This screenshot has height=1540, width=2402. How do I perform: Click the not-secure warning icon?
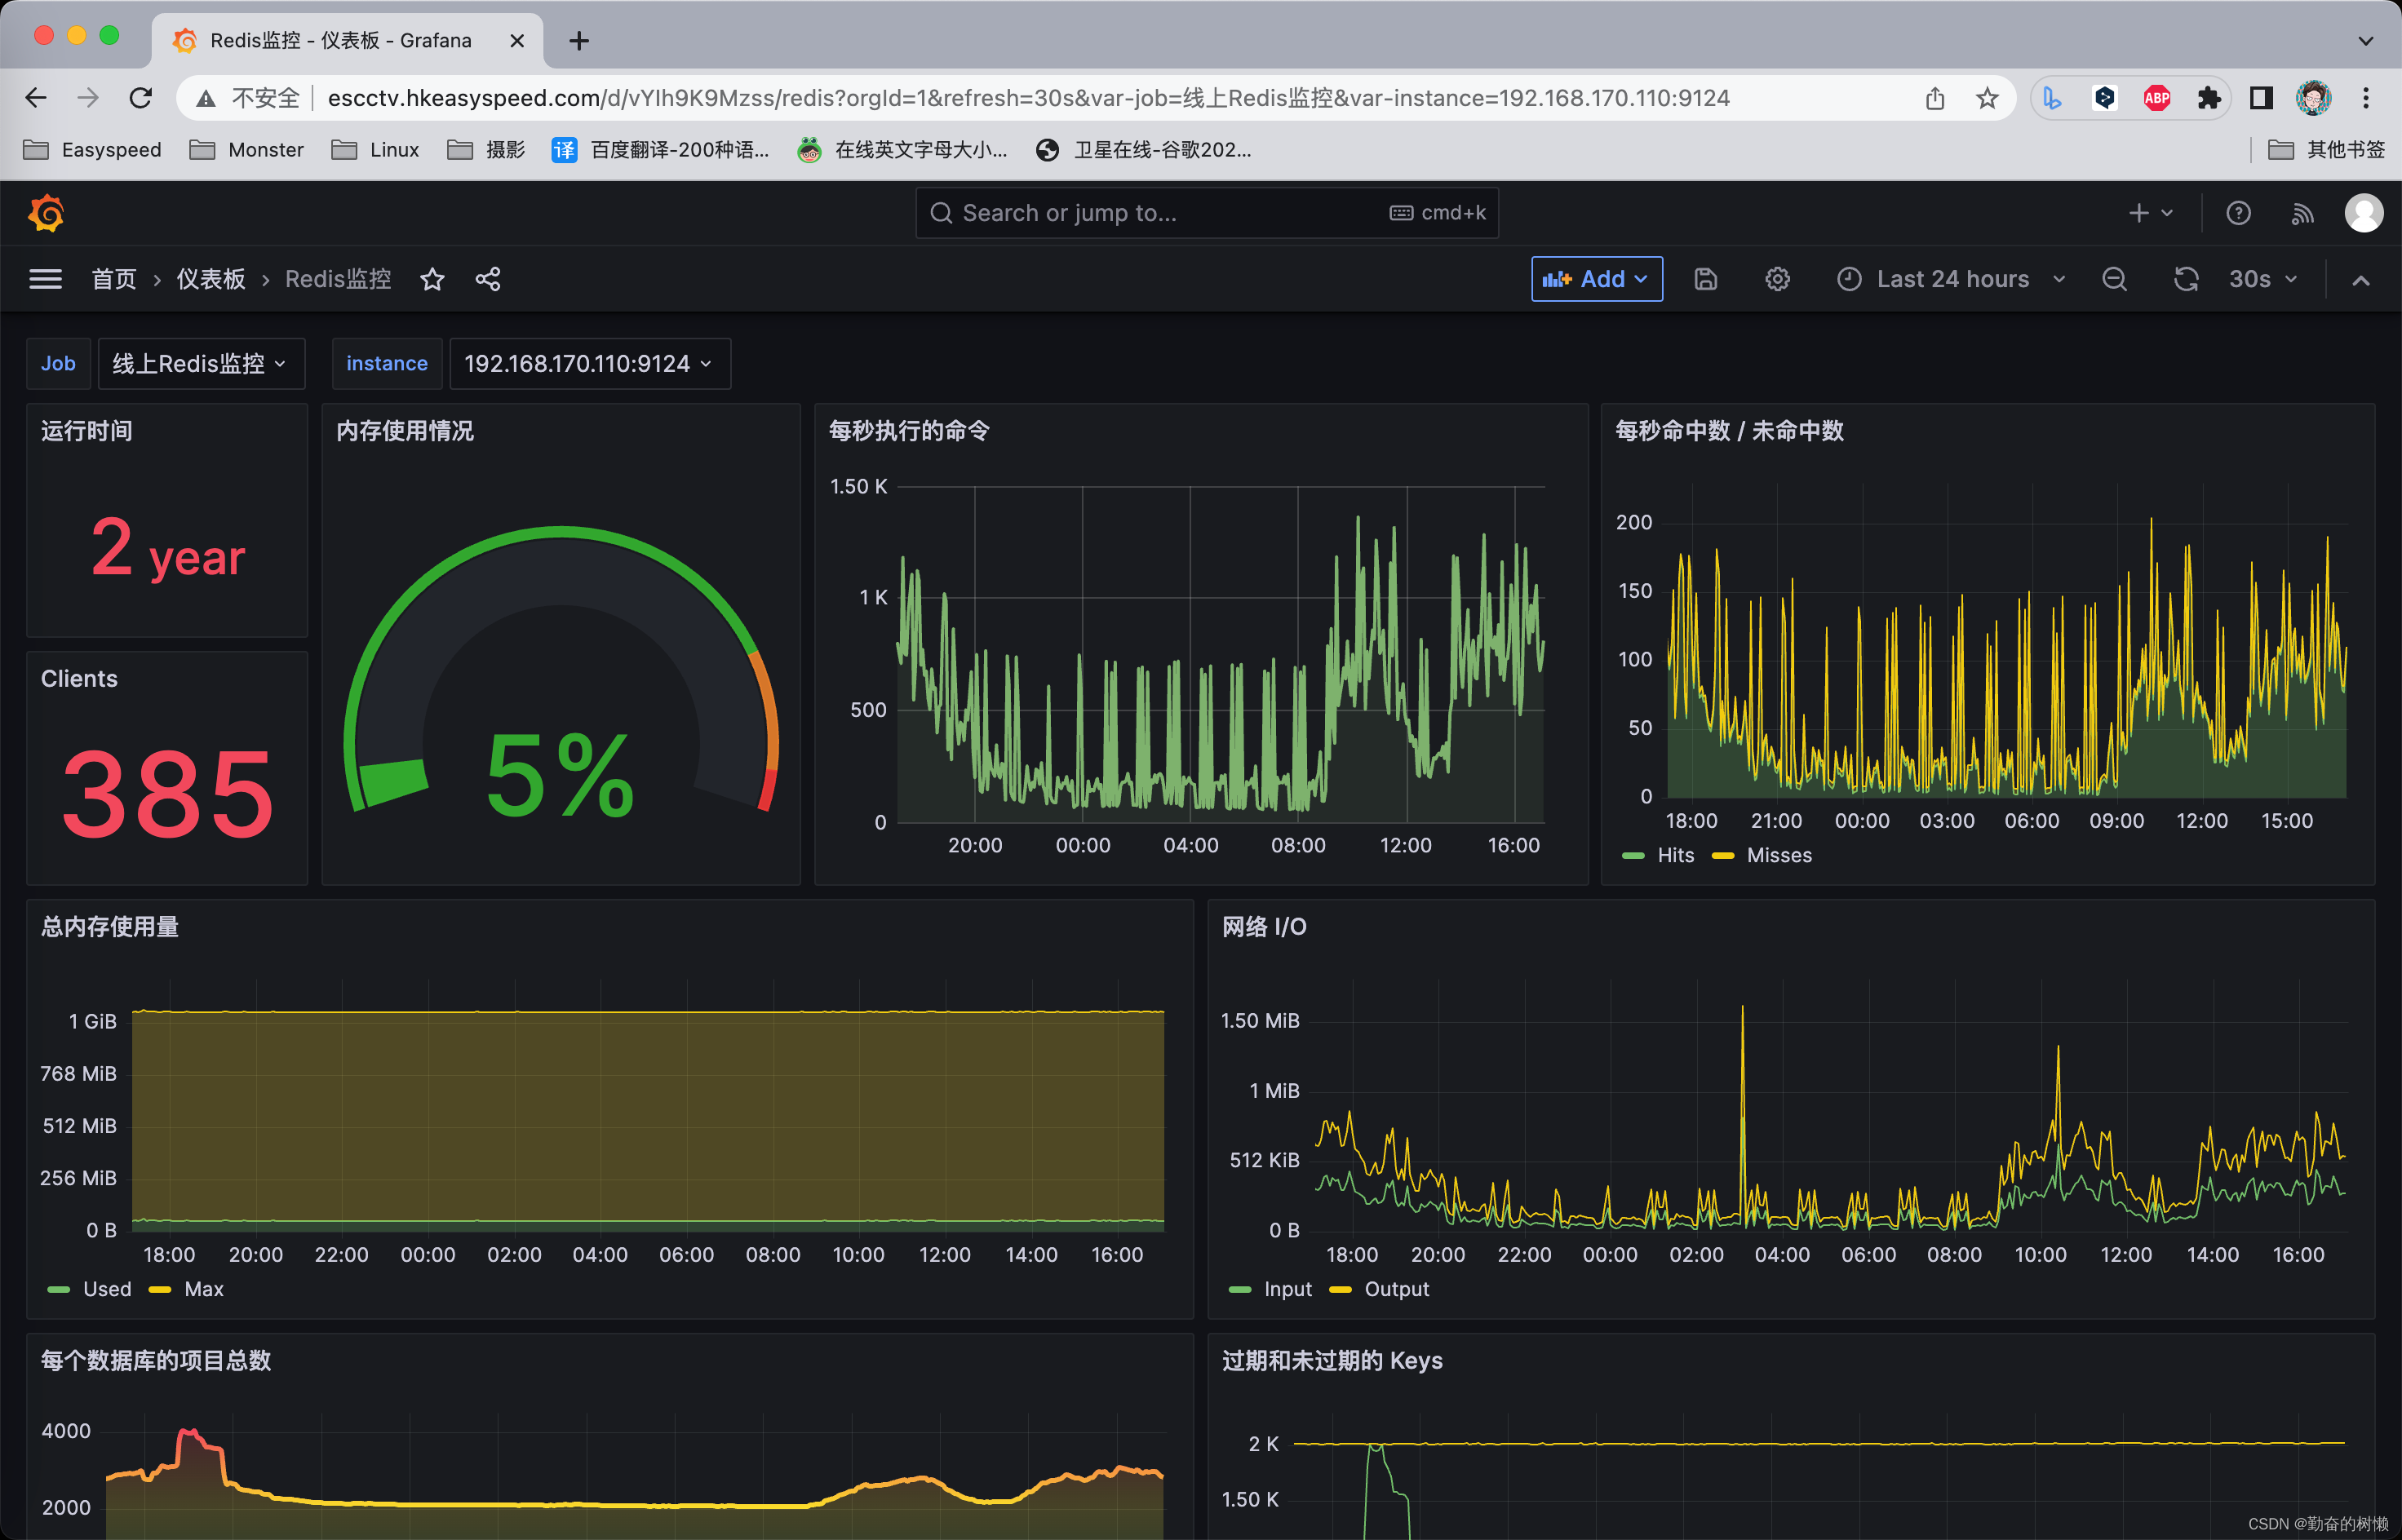tap(206, 98)
